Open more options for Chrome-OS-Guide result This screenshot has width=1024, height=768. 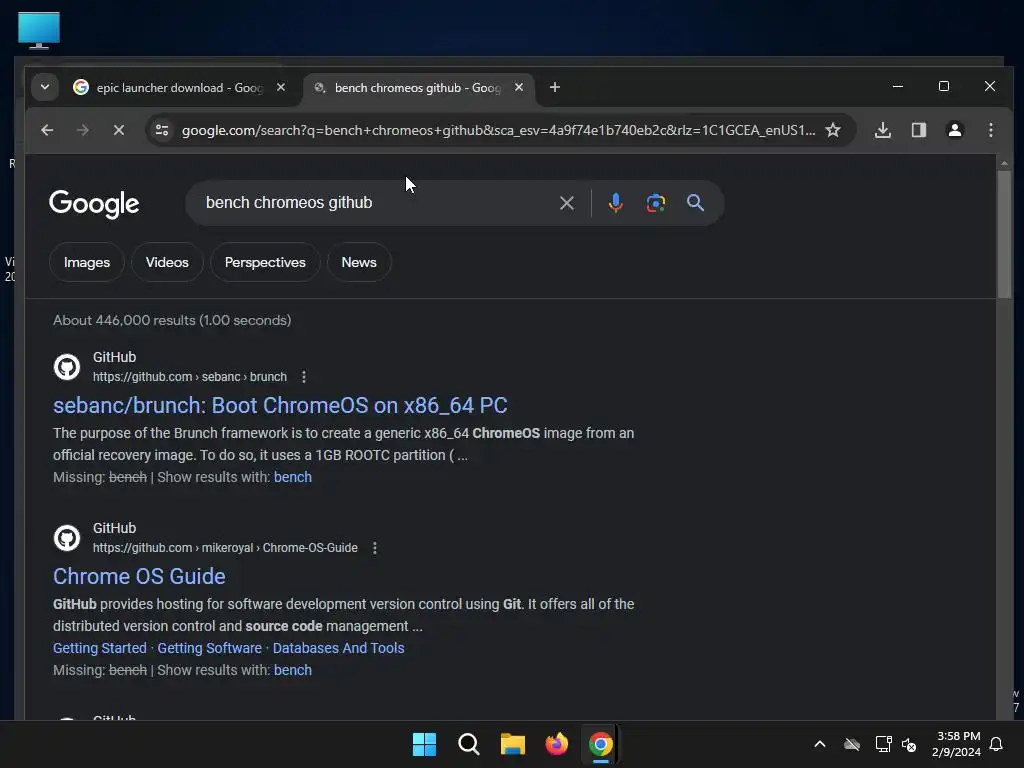[x=375, y=548]
